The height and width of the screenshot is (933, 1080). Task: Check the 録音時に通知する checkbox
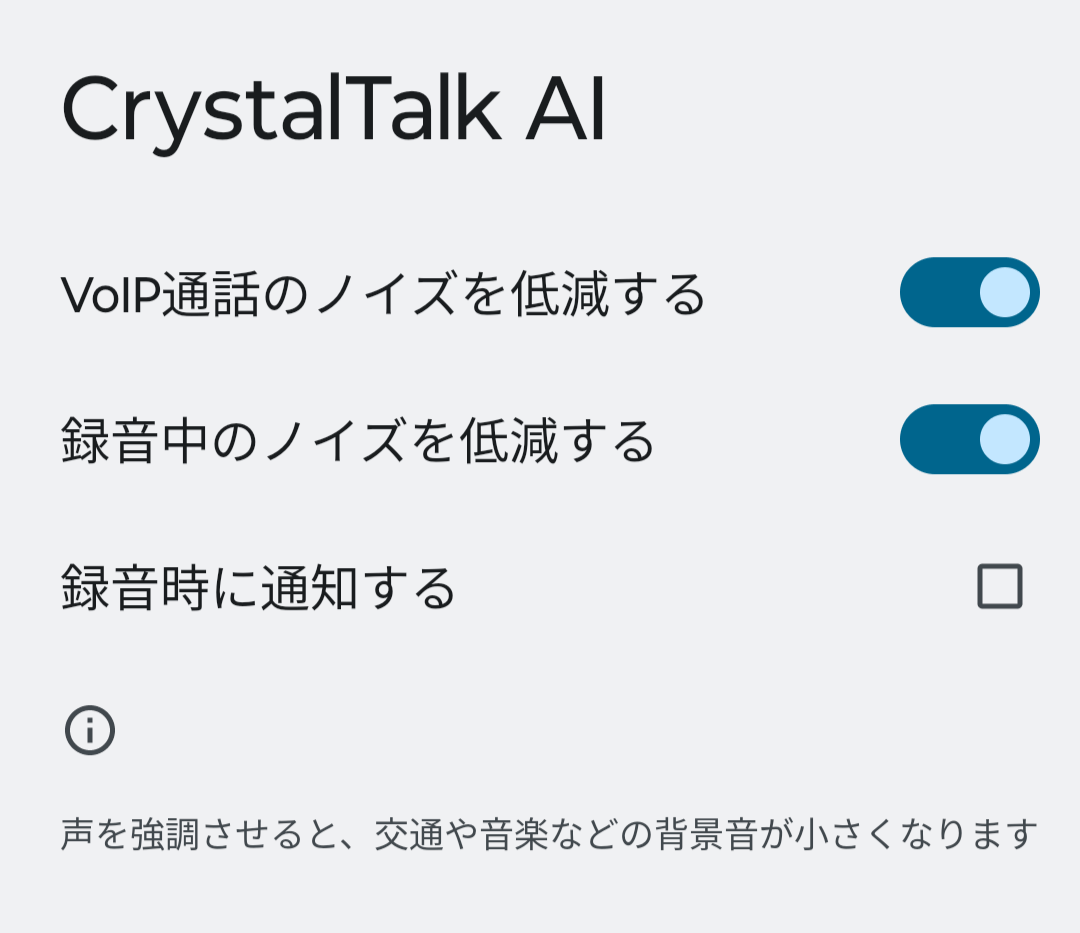click(x=999, y=586)
